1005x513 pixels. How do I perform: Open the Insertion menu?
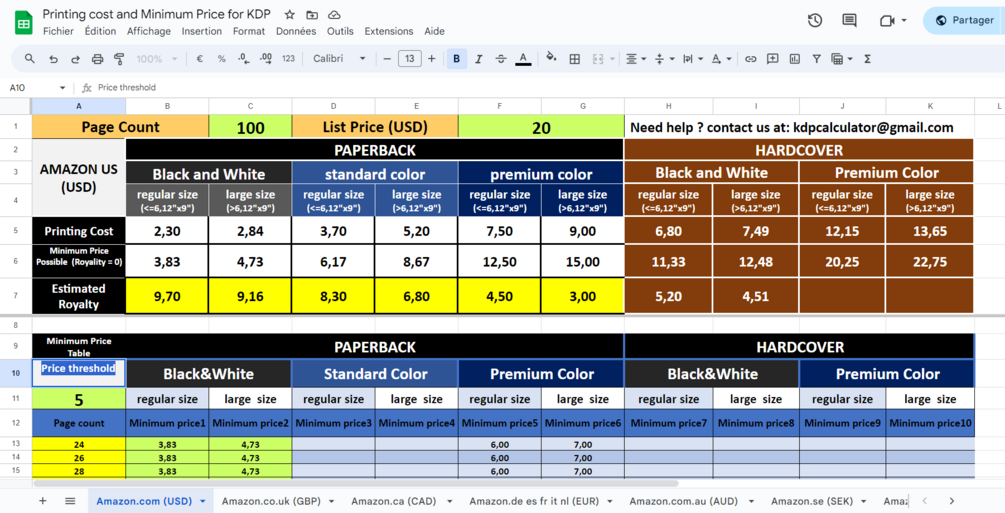[202, 31]
